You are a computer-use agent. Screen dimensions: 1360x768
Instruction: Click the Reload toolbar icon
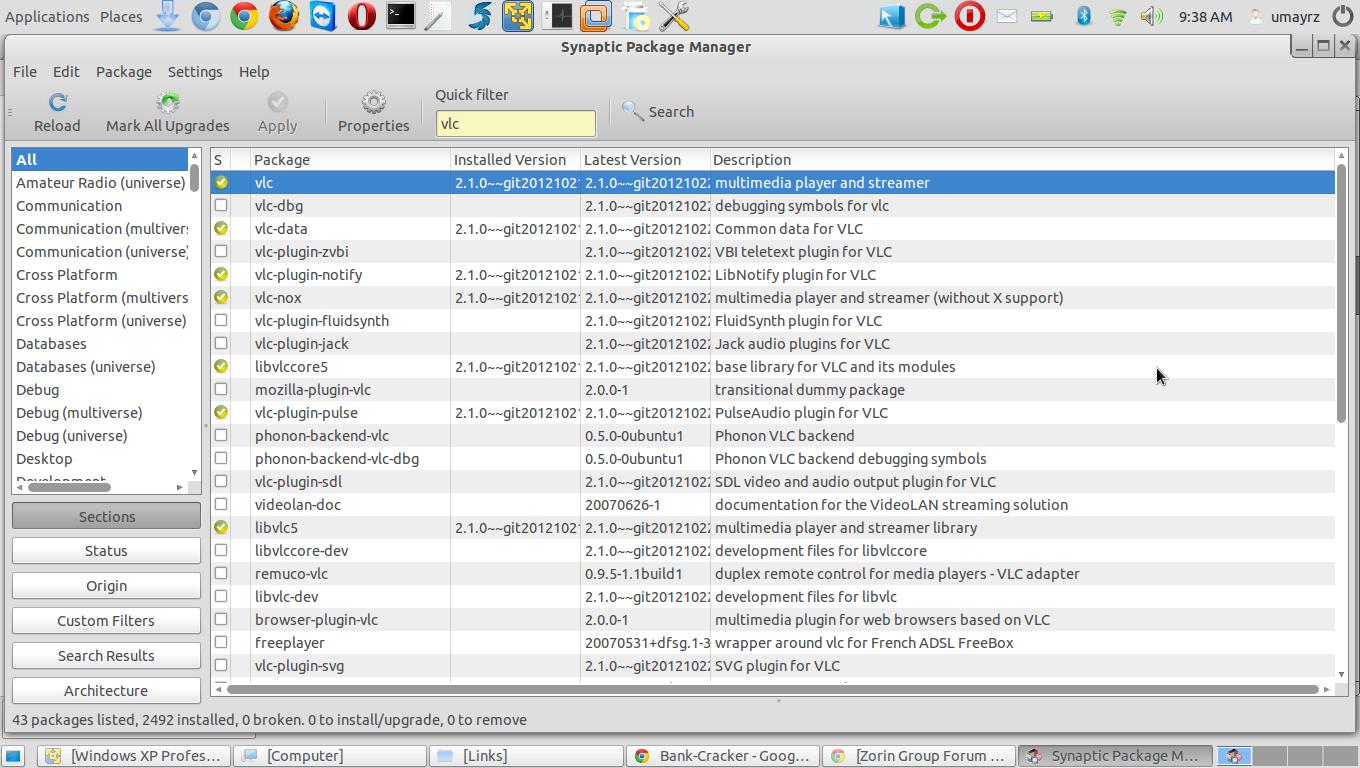pos(57,103)
